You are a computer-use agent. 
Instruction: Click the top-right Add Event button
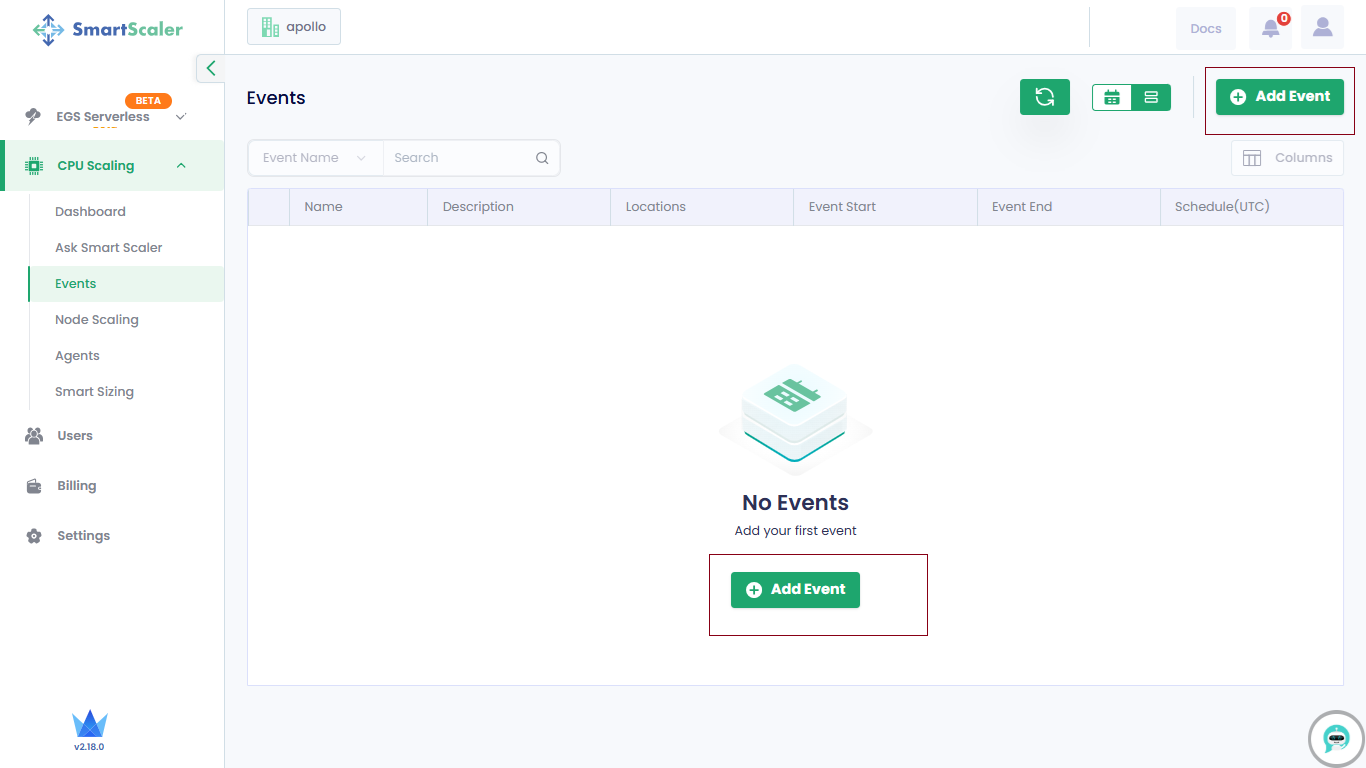[x=1280, y=96]
